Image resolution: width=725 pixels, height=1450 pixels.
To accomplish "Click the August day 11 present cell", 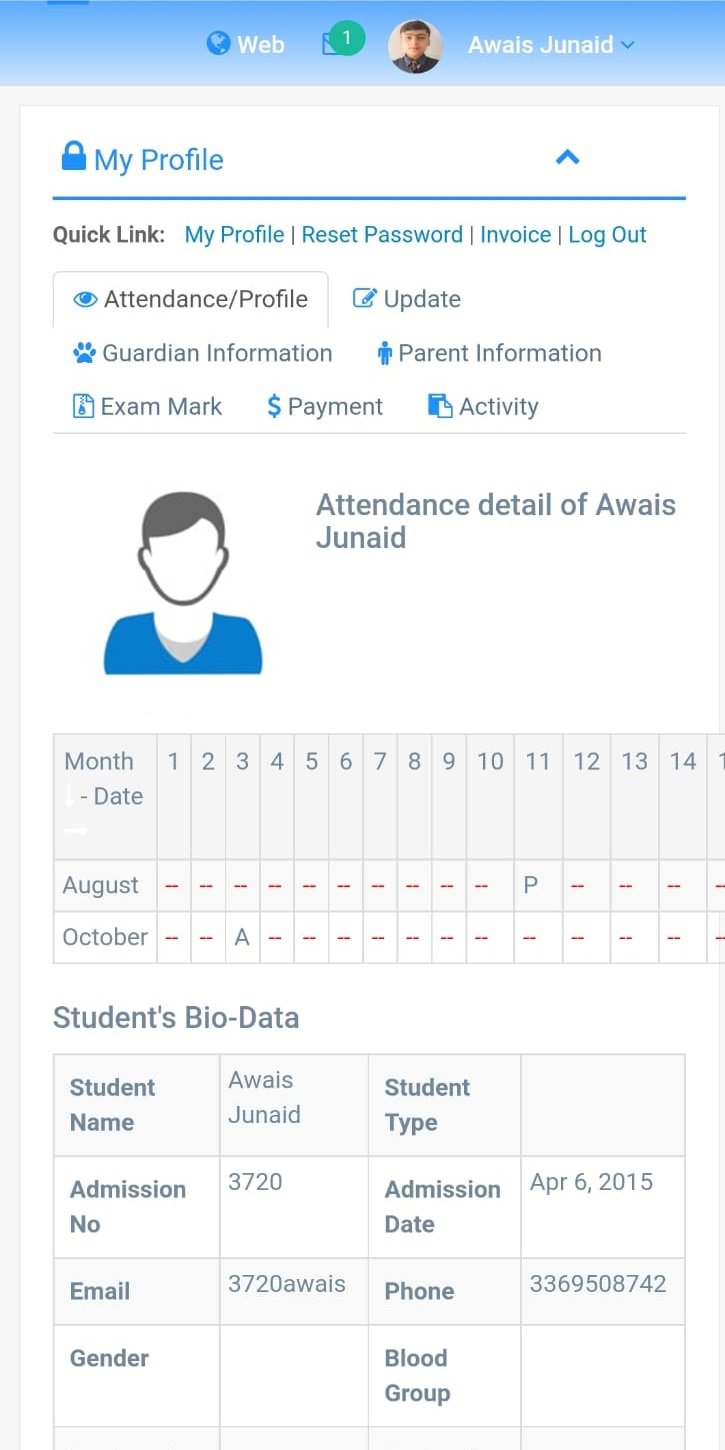I will click(x=531, y=885).
